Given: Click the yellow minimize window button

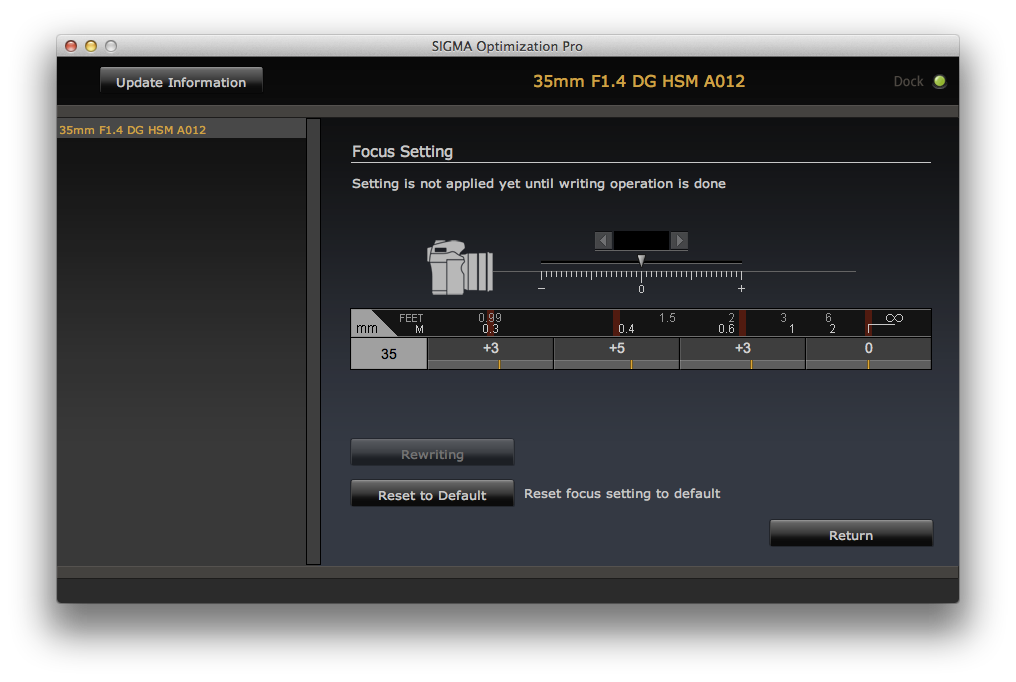Looking at the screenshot, I should [91, 46].
